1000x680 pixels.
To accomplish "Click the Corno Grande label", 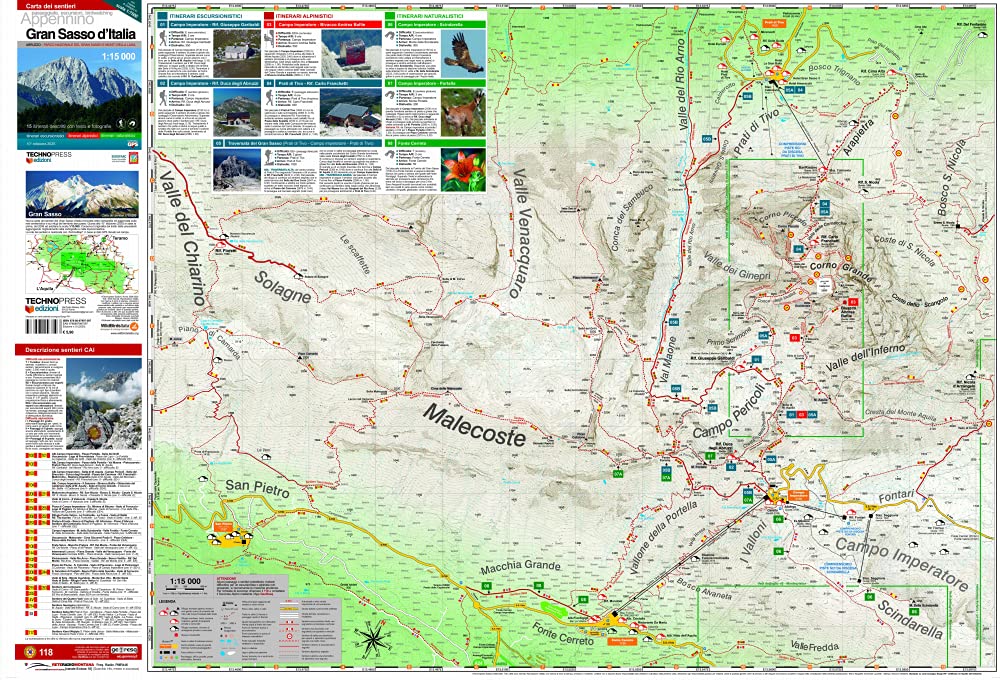I will (x=841, y=270).
